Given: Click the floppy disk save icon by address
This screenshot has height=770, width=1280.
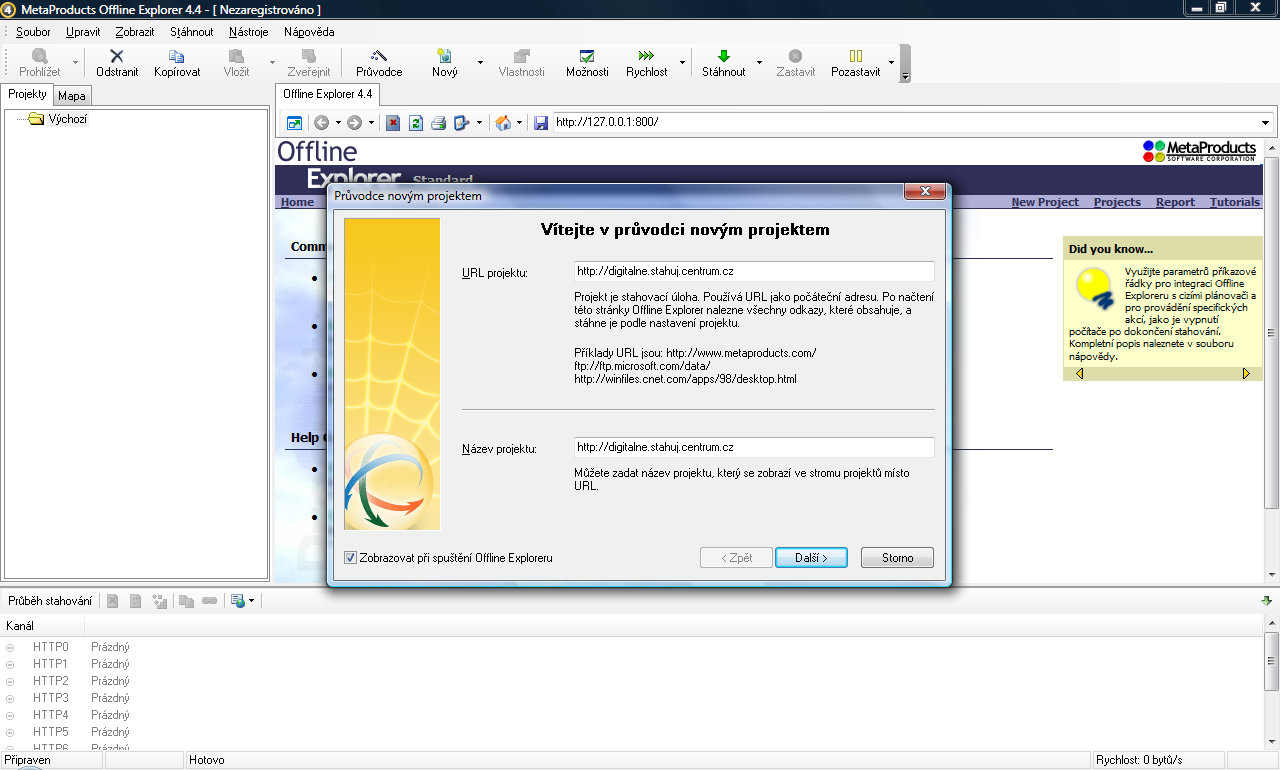Looking at the screenshot, I should pos(541,123).
